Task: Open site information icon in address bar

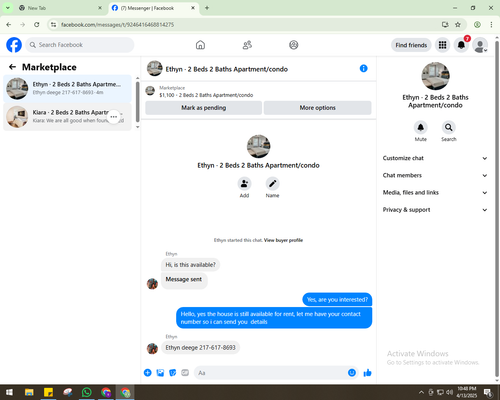Action: (x=54, y=25)
